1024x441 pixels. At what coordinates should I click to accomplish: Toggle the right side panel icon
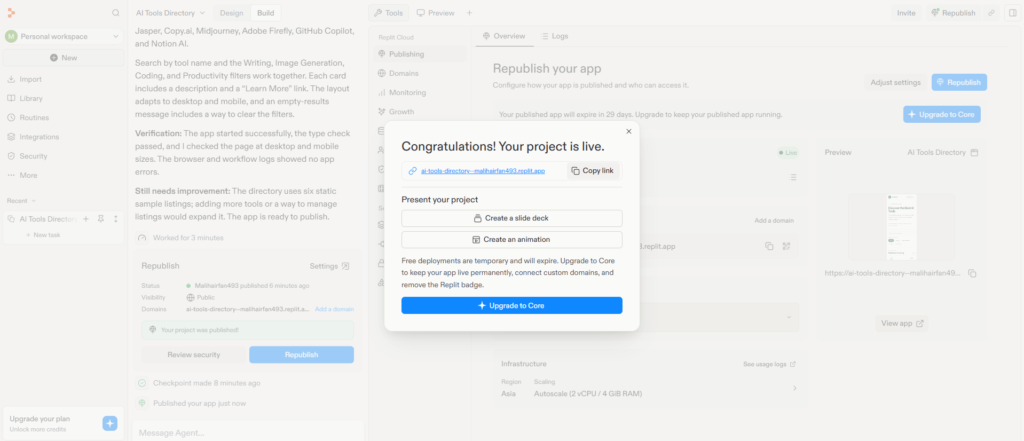coord(1012,13)
